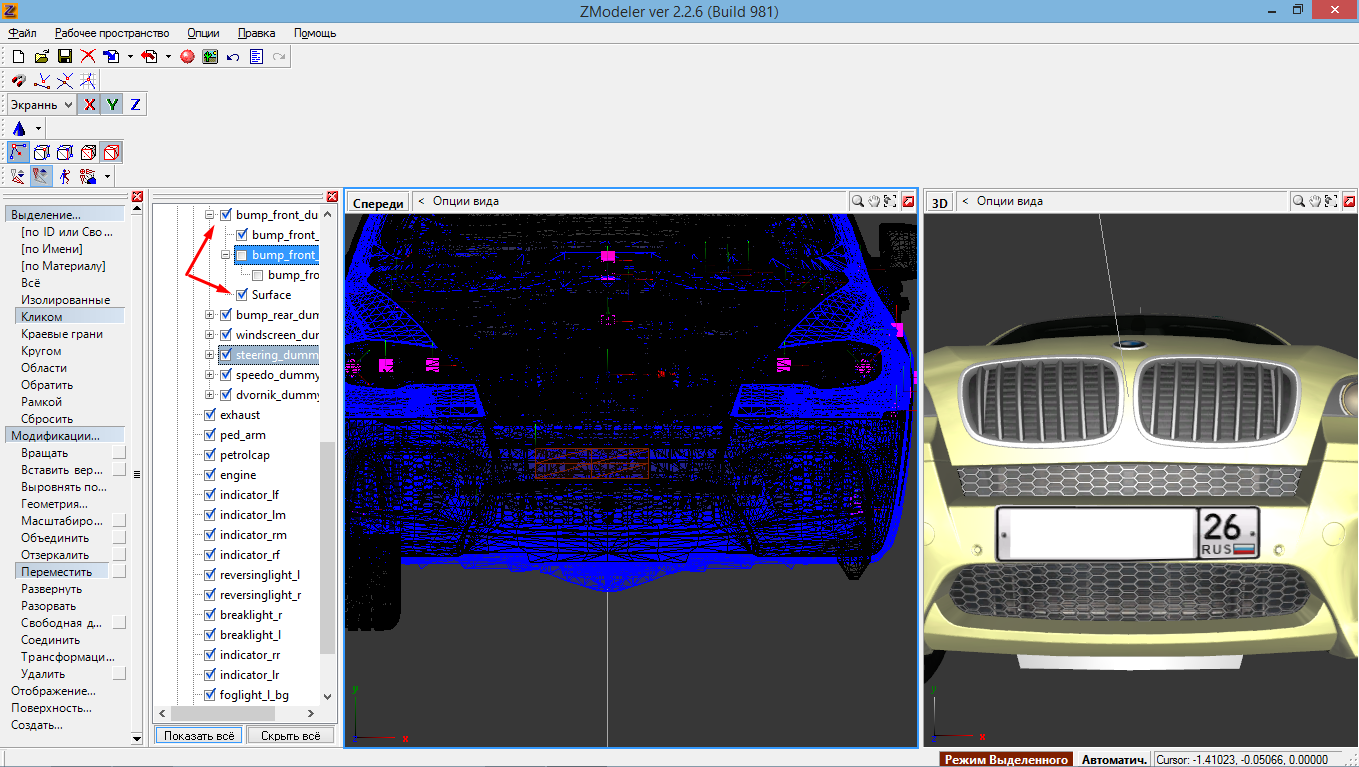The image size is (1359, 767).
Task: Collapse the bump_front_dummy tree node
Action: pos(210,215)
